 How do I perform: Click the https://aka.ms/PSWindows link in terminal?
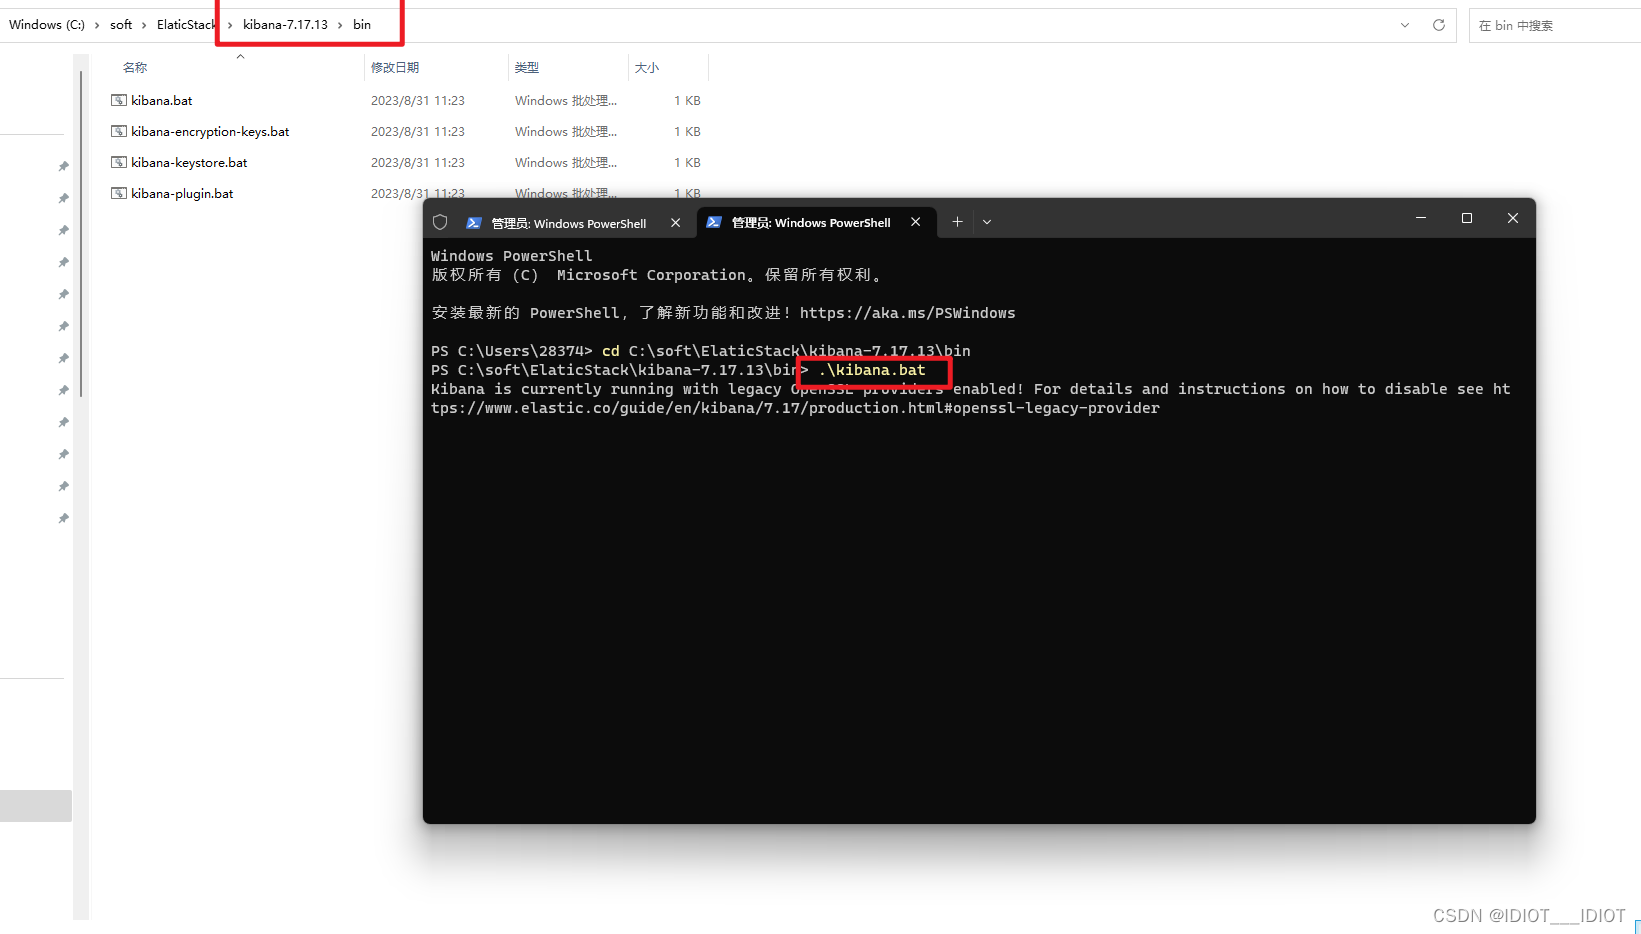(x=907, y=313)
